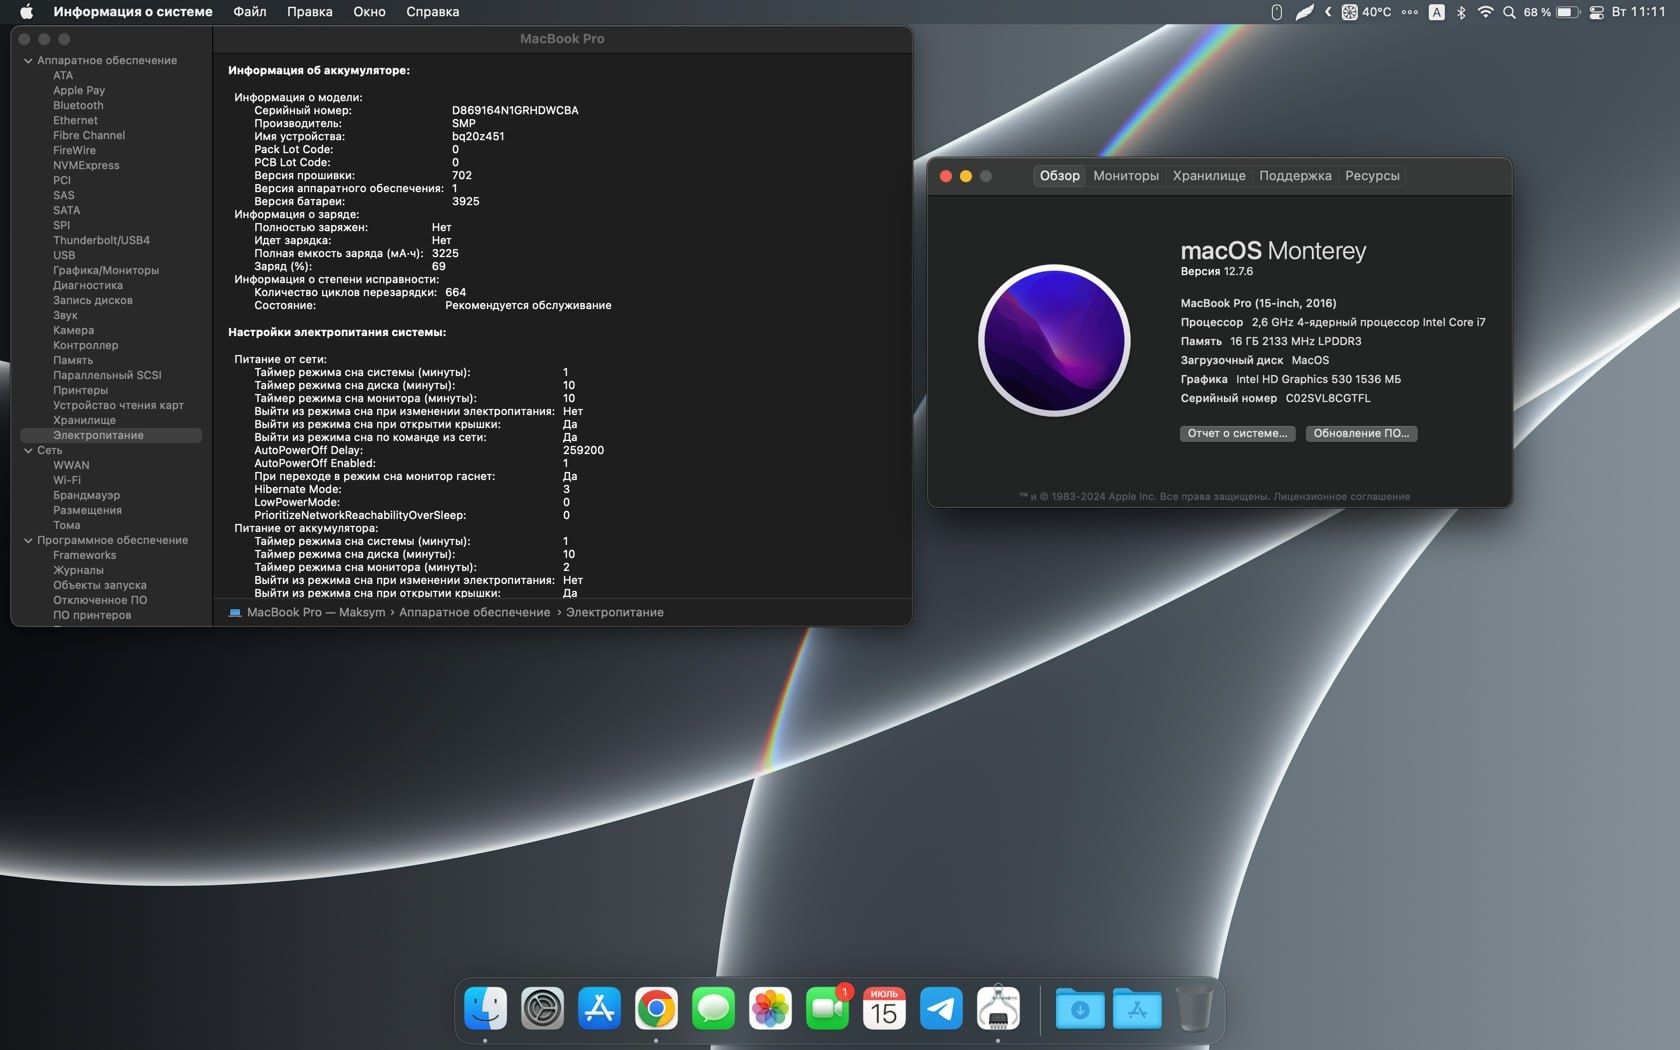Screen dimensions: 1680x1050
Task: Switch to the Мониторы tab
Action: [x=1126, y=176]
